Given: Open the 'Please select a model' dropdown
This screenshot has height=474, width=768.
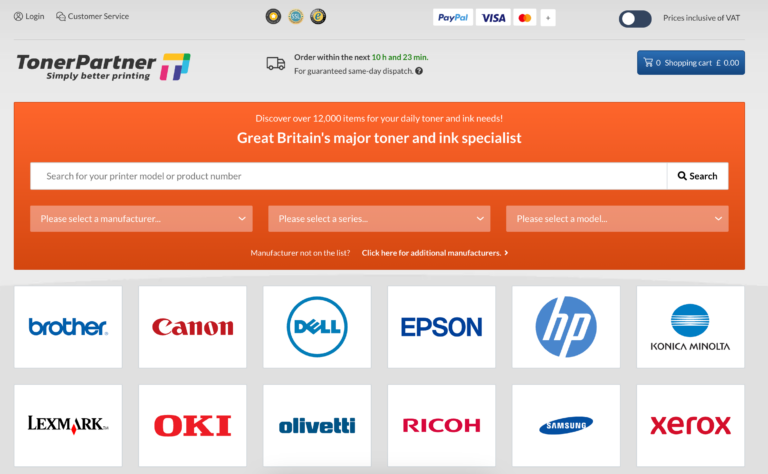Looking at the screenshot, I should click(617, 218).
